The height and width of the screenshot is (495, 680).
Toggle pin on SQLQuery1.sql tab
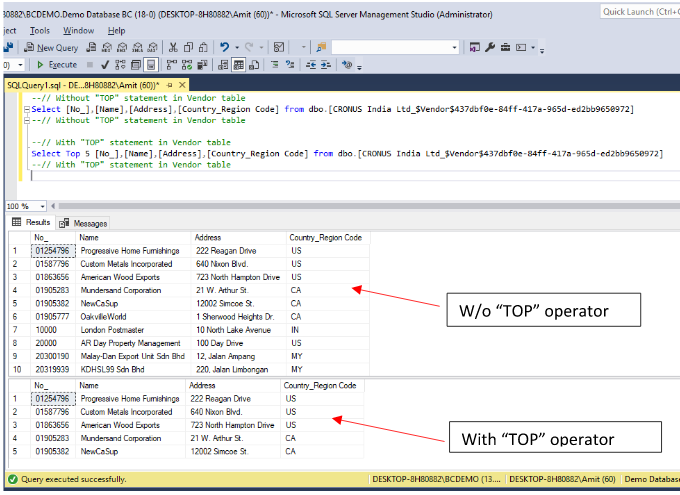click(170, 85)
